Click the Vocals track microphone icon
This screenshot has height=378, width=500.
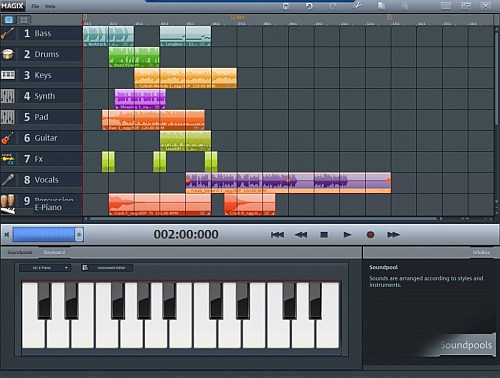click(x=8, y=180)
